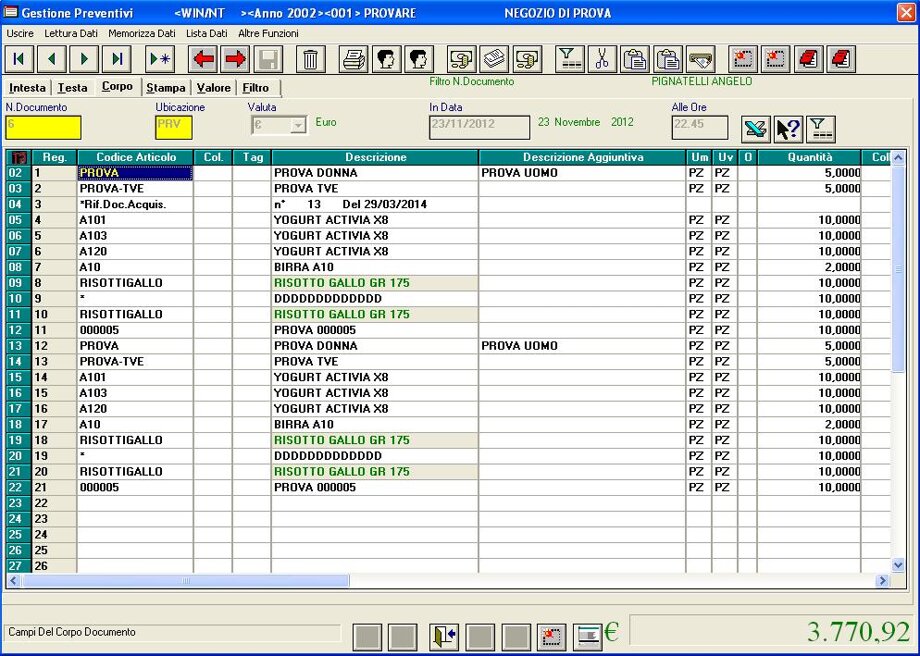Image resolution: width=920 pixels, height=656 pixels.
Task: Click the trash can delete icon
Action: coord(310,59)
